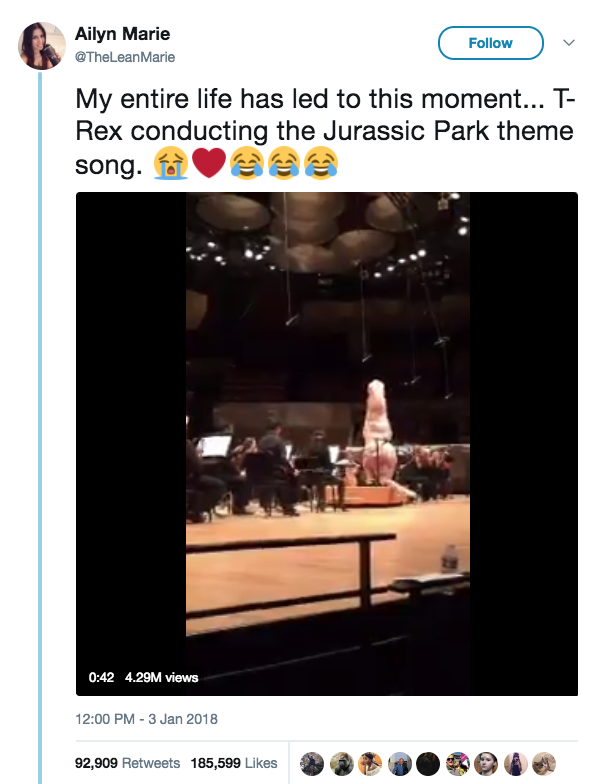Open the Ailyn Marie display name link
The width and height of the screenshot is (606, 784).
coord(123,34)
